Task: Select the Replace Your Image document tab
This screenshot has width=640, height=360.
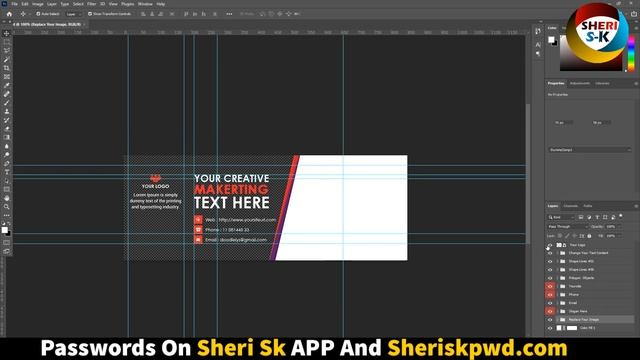Action: point(47,24)
